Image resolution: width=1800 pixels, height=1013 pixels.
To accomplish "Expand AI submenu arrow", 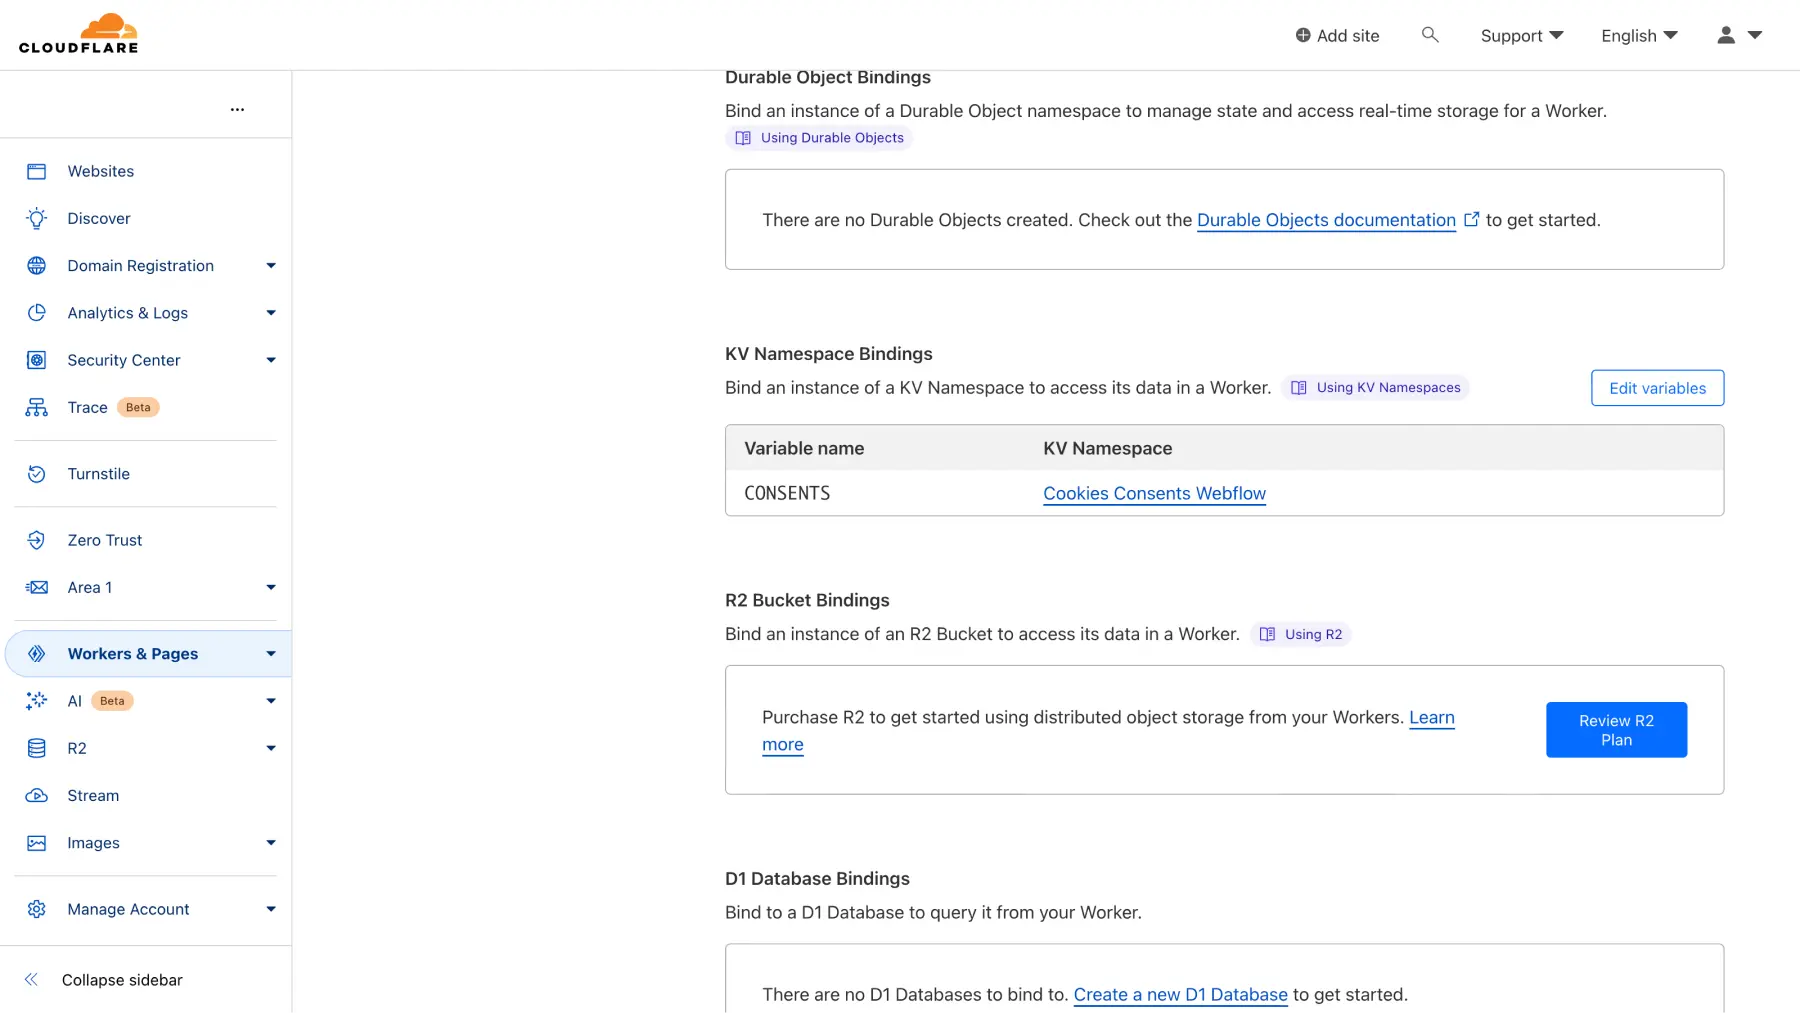I will 271,701.
